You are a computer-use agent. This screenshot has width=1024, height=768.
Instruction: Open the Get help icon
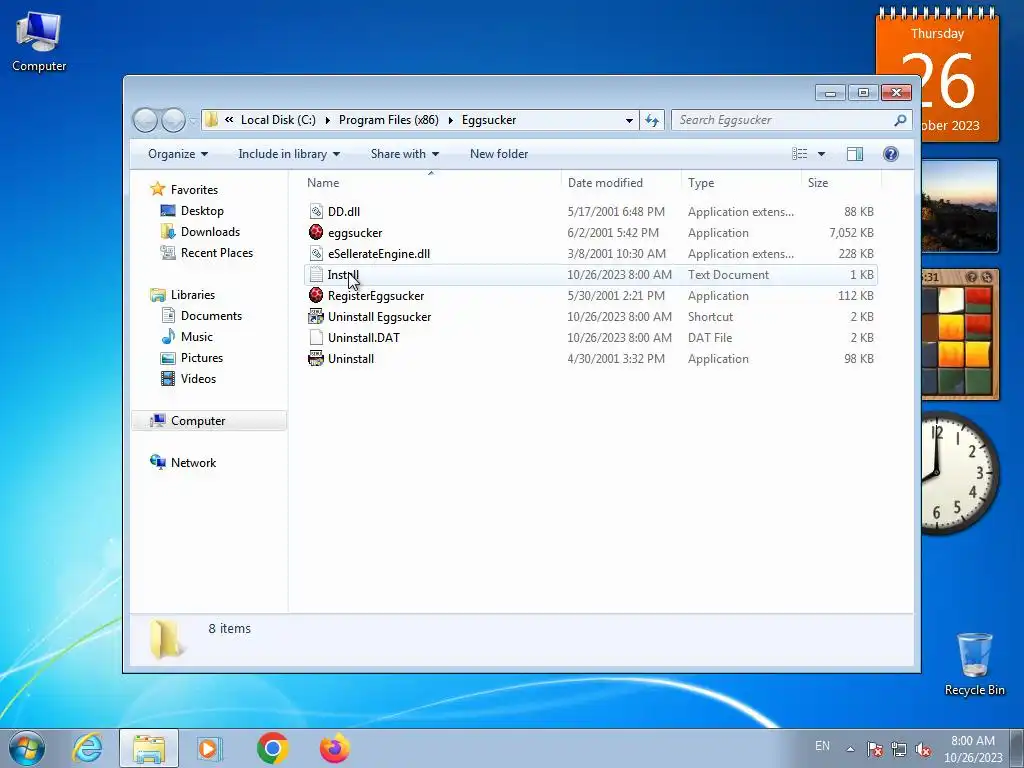pos(890,153)
